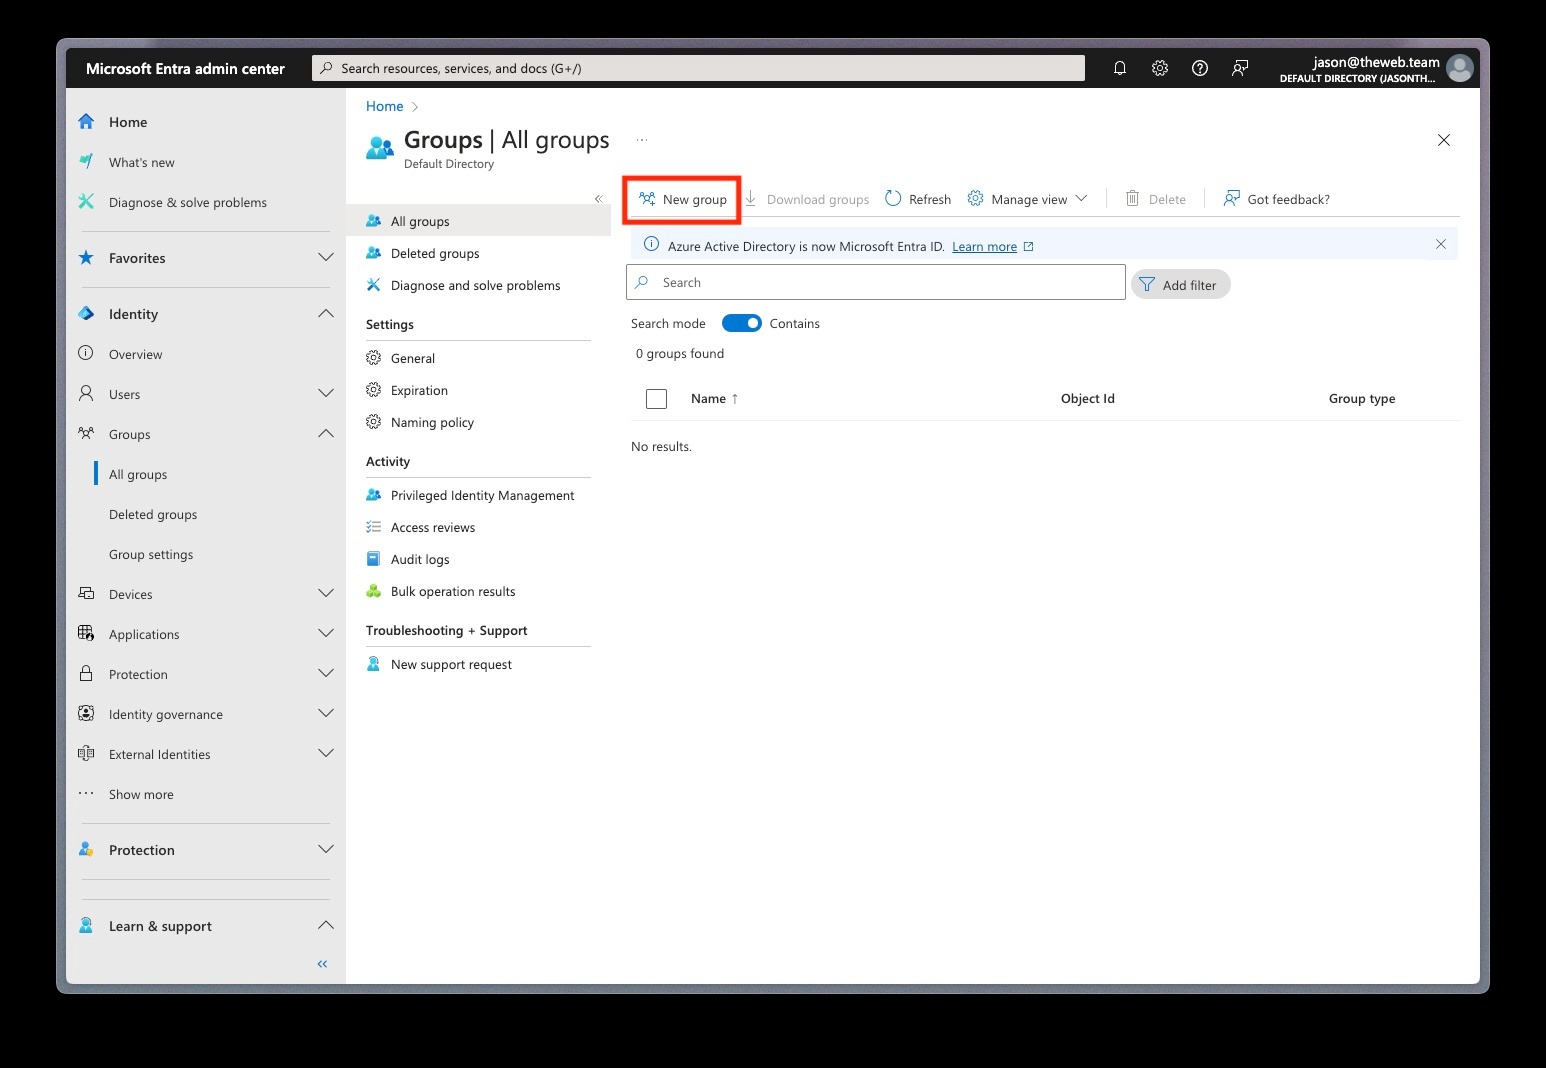This screenshot has height=1068, width=1546.
Task: Click the Bulk operation results icon
Action: tap(374, 591)
